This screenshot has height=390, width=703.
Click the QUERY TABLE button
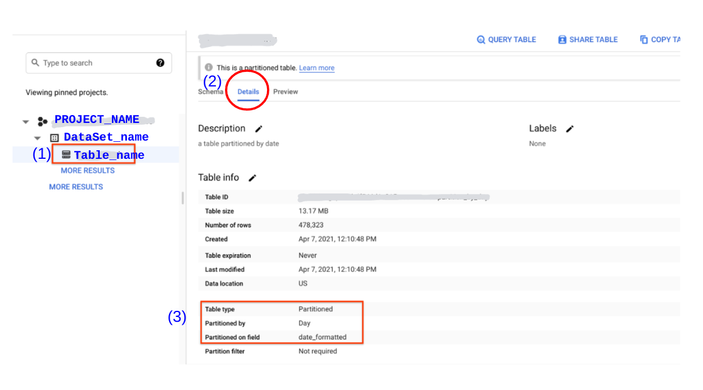point(506,40)
